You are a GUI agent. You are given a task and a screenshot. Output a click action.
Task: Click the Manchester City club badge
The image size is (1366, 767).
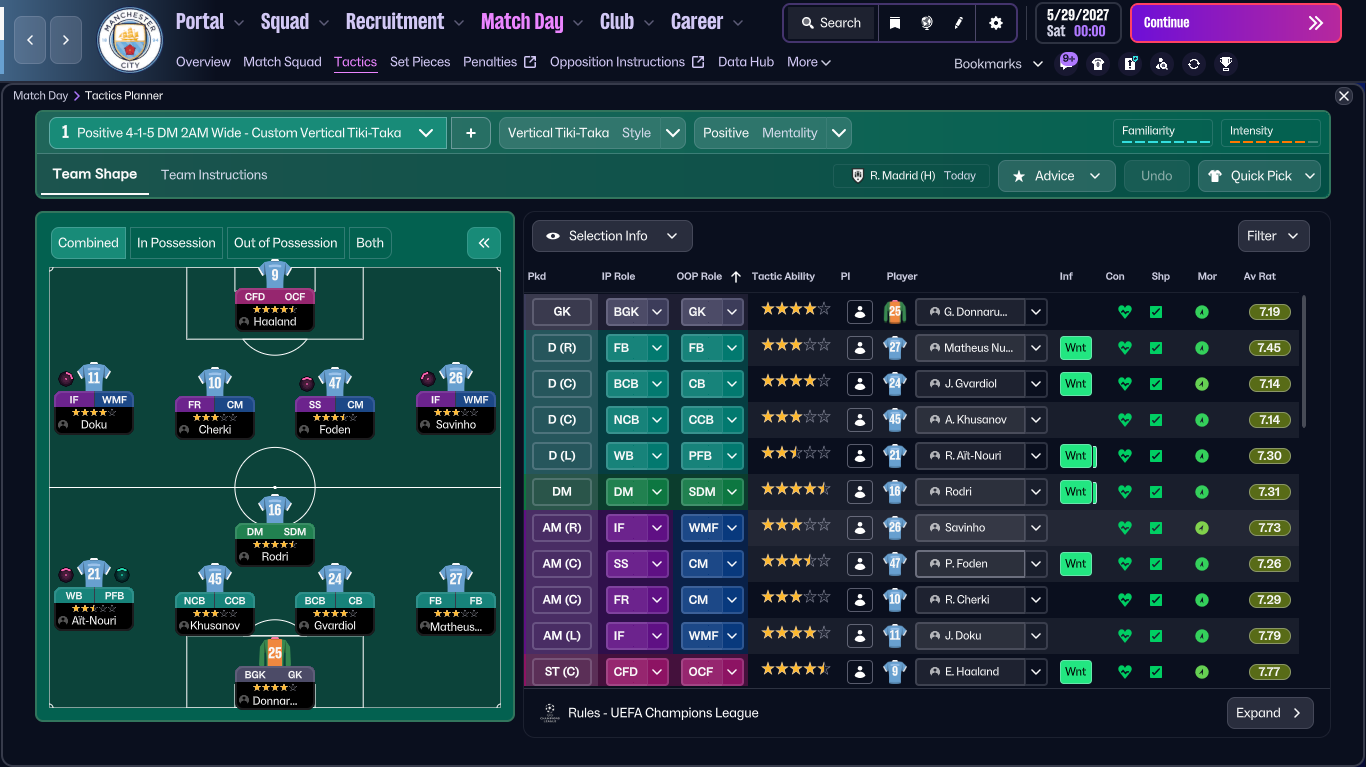129,40
